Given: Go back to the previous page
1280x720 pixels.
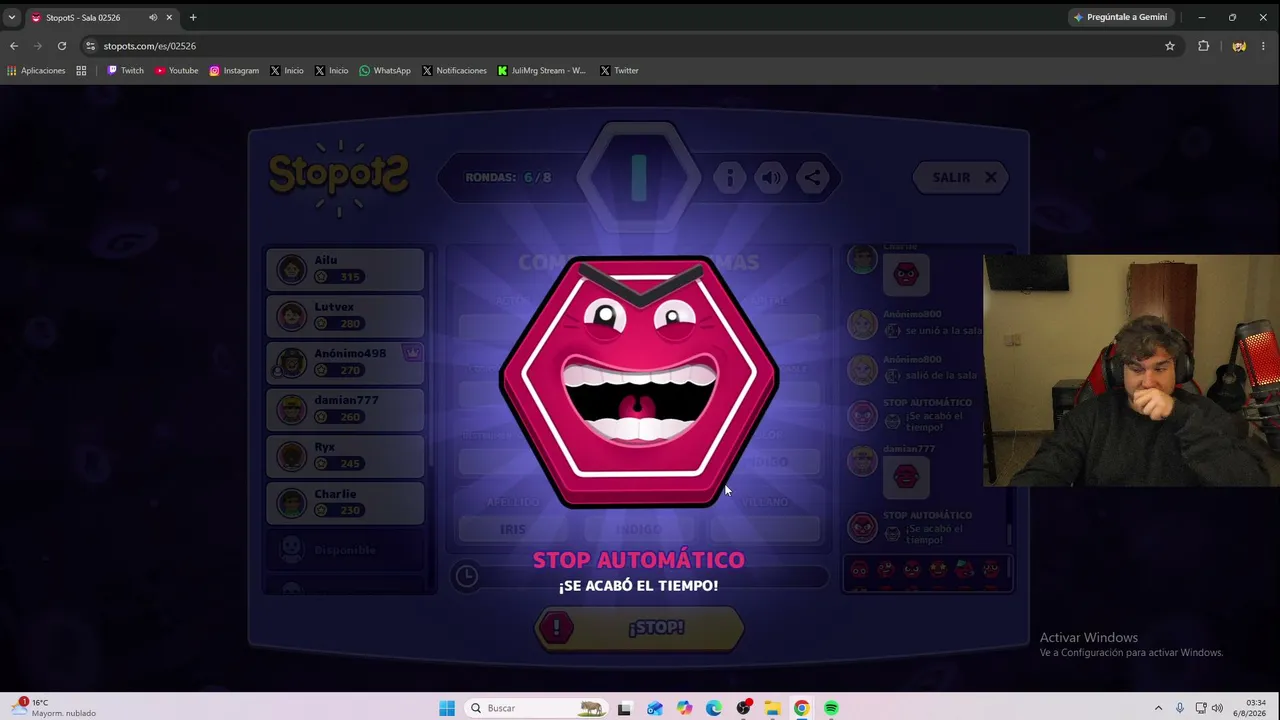Looking at the screenshot, I should click(x=14, y=46).
